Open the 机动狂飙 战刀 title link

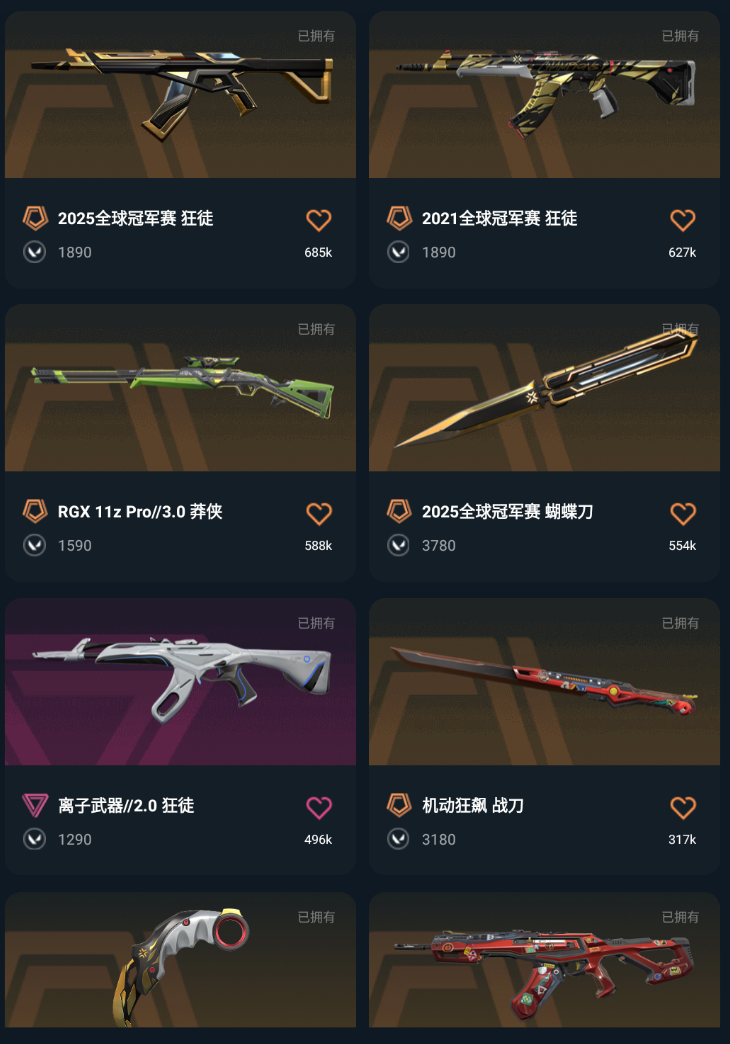pos(473,806)
